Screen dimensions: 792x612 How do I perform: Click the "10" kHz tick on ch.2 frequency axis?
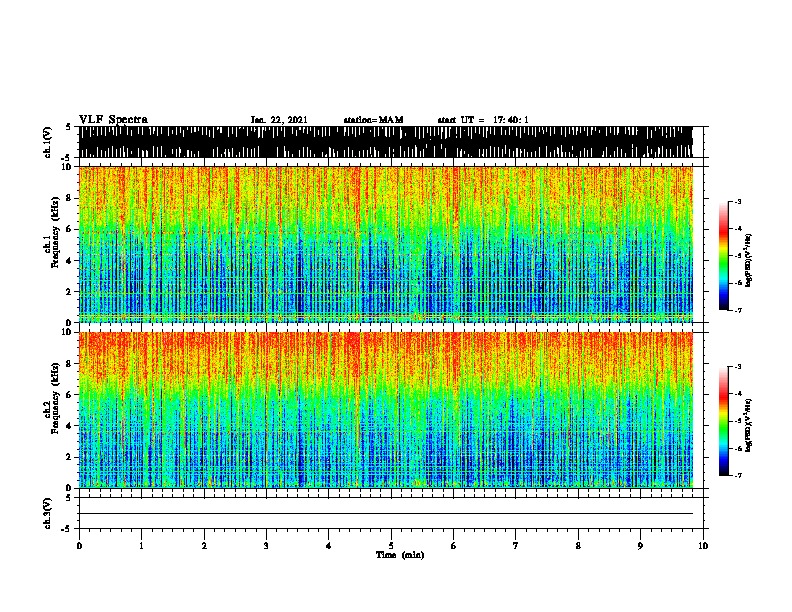tap(68, 332)
